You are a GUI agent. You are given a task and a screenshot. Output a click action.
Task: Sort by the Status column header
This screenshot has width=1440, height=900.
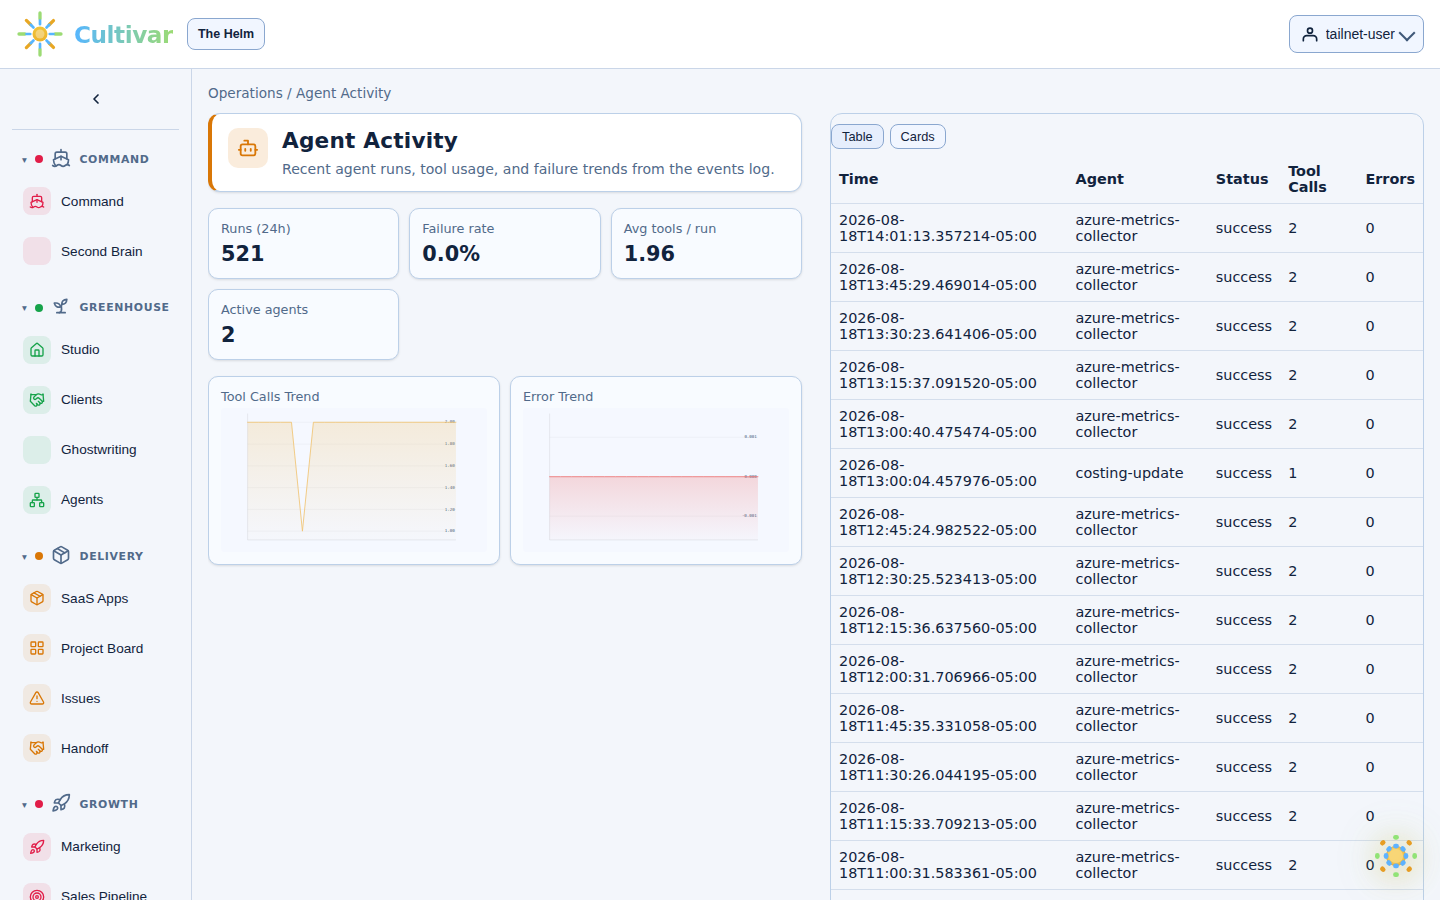(1242, 179)
